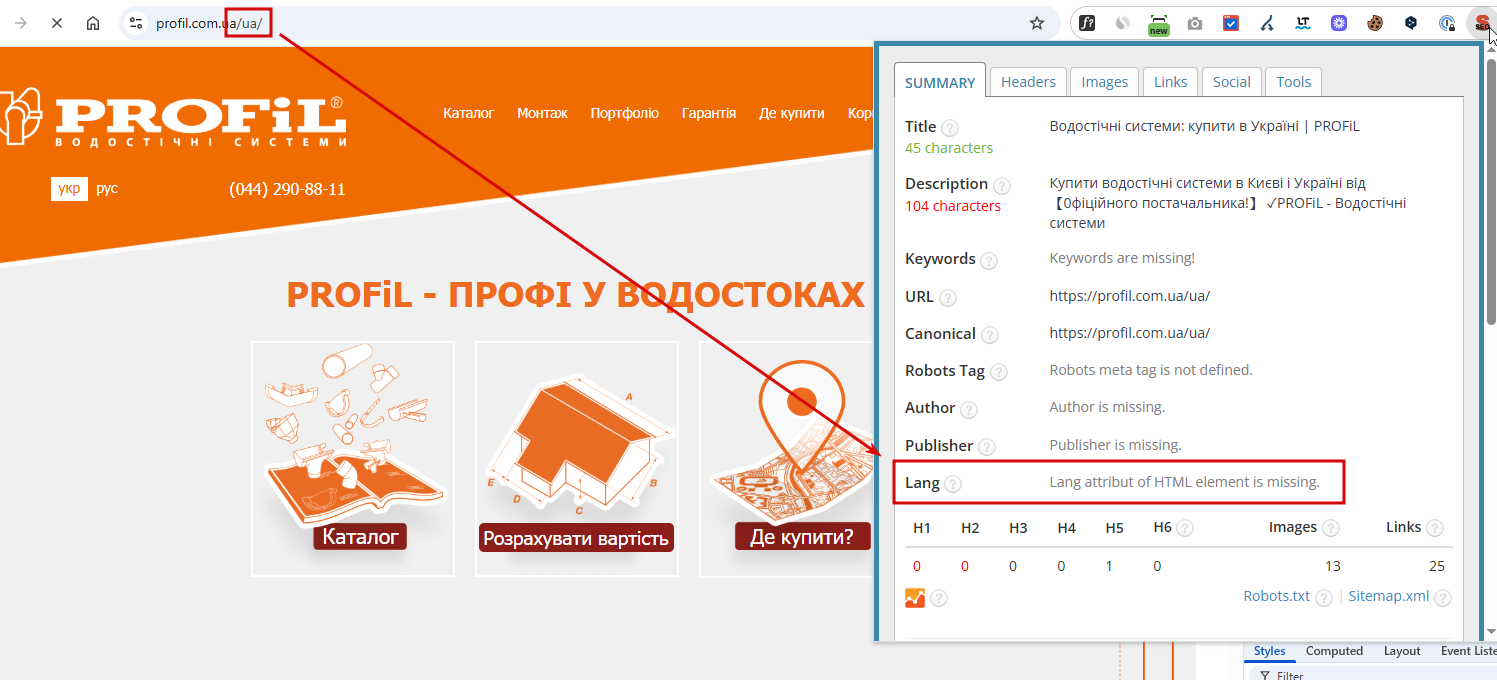This screenshot has height=680, width=1497.
Task: Click the Розрахувати вартість button
Action: 576,538
